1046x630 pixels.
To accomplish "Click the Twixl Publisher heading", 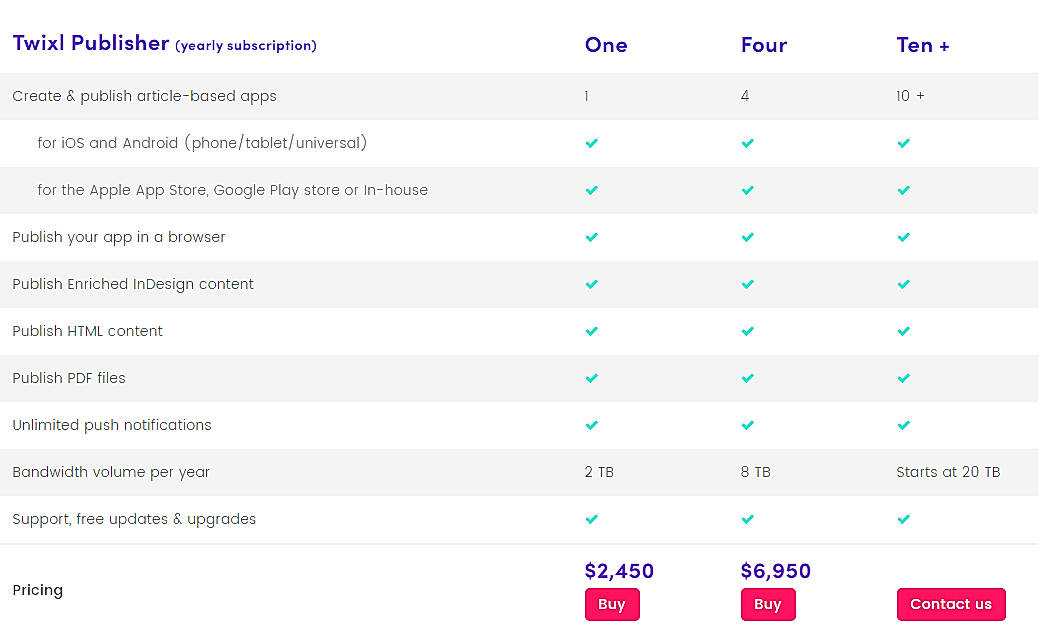I will coord(89,42).
